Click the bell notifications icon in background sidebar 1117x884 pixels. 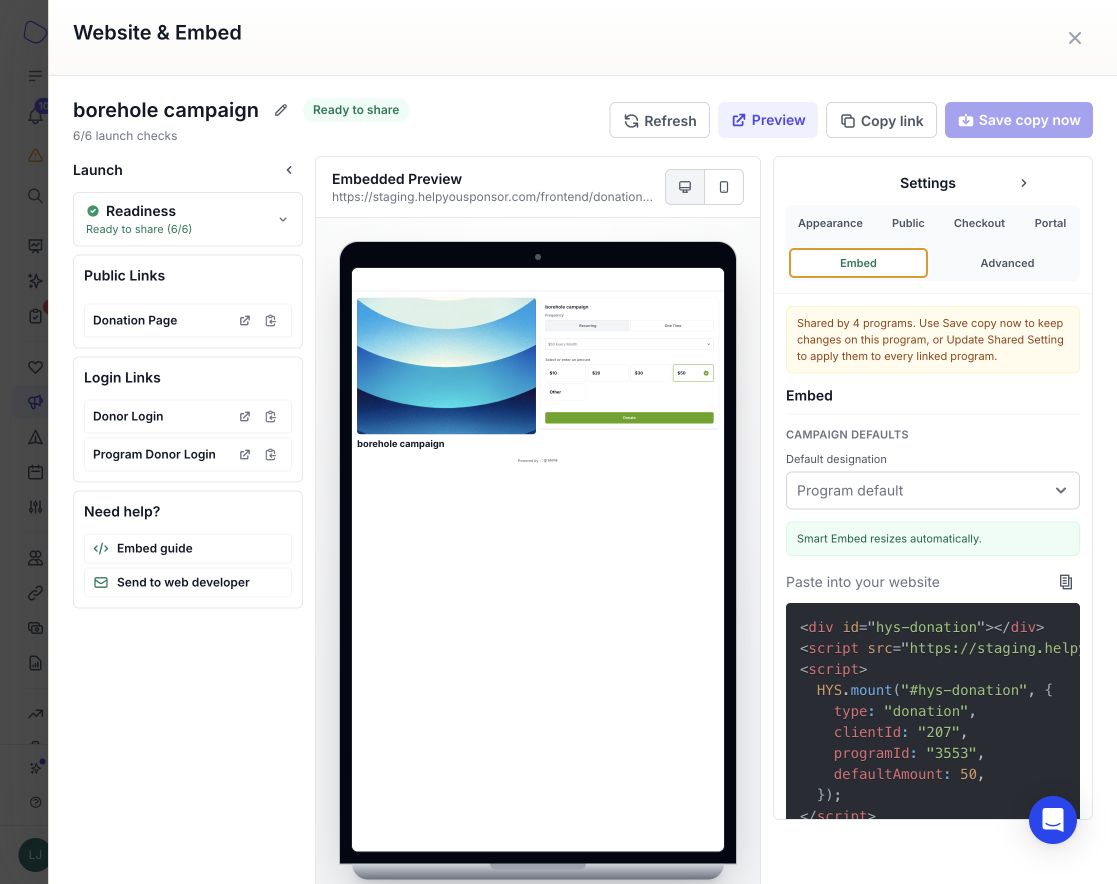tap(35, 114)
